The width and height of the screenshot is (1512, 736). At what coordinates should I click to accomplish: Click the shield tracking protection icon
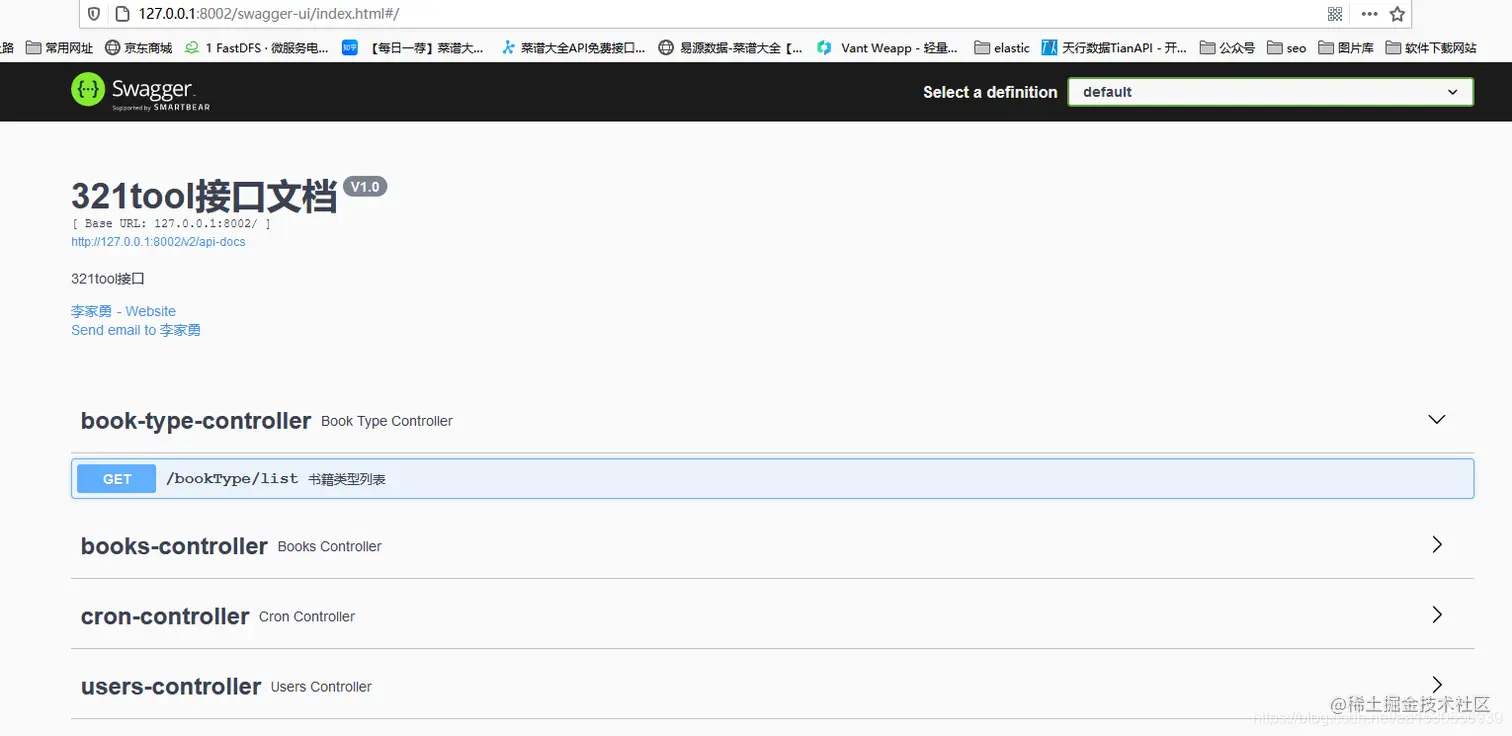(94, 14)
